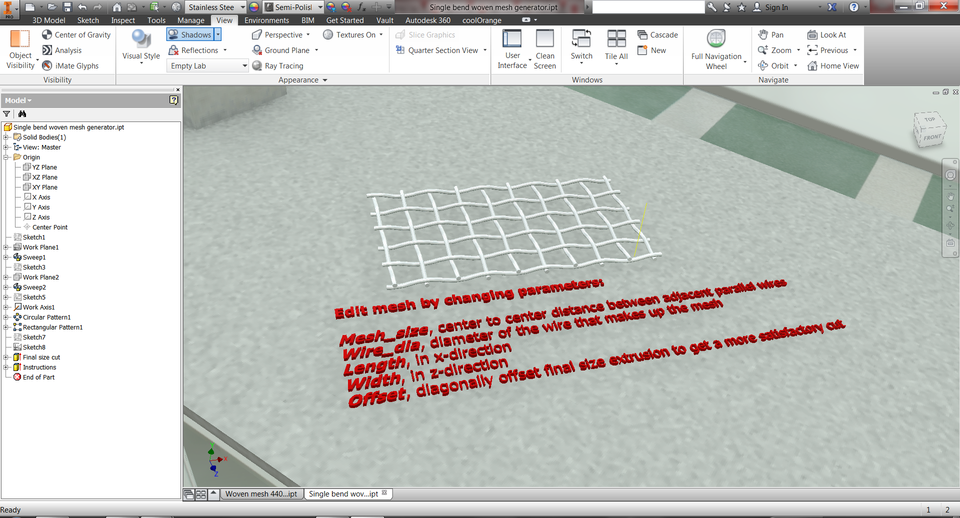Select the Pan tool
960x518 pixels.
pos(770,35)
